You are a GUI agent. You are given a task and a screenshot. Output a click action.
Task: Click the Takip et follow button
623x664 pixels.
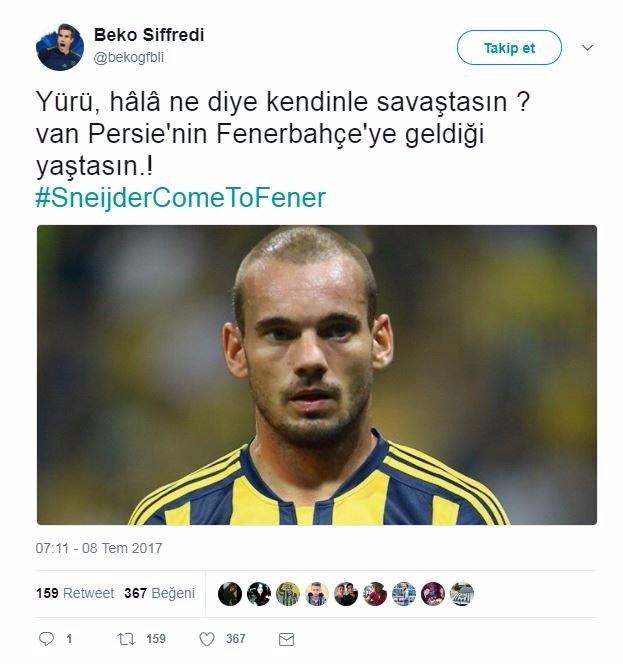(x=509, y=47)
